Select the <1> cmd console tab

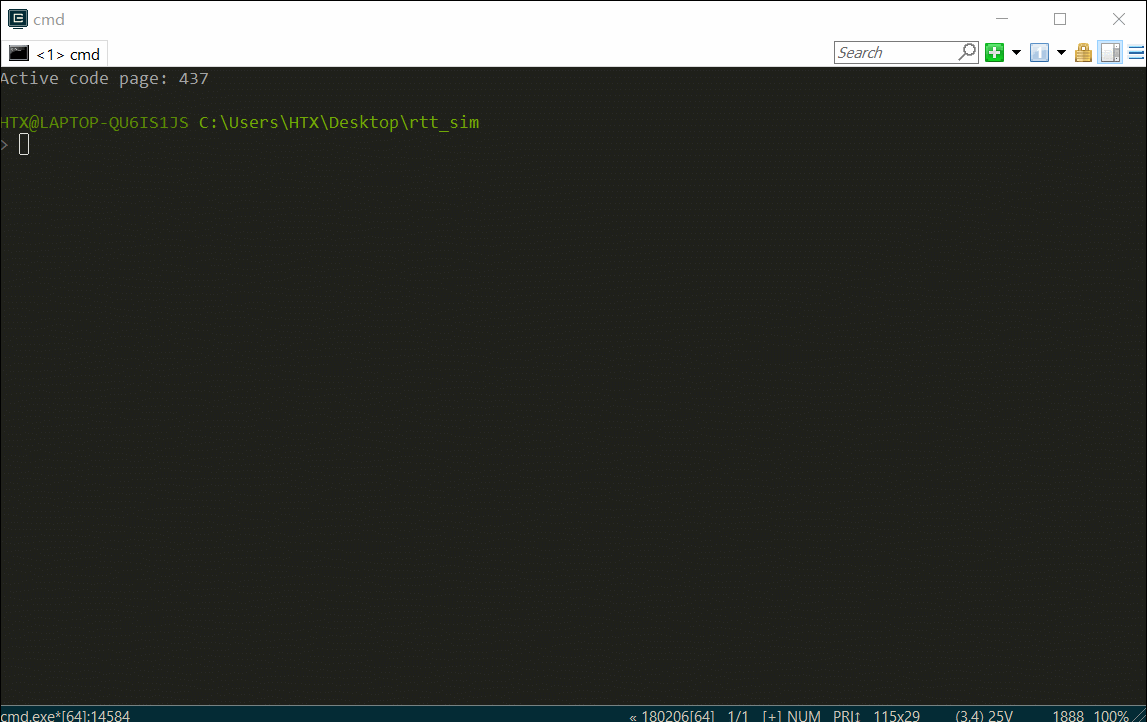coord(54,54)
